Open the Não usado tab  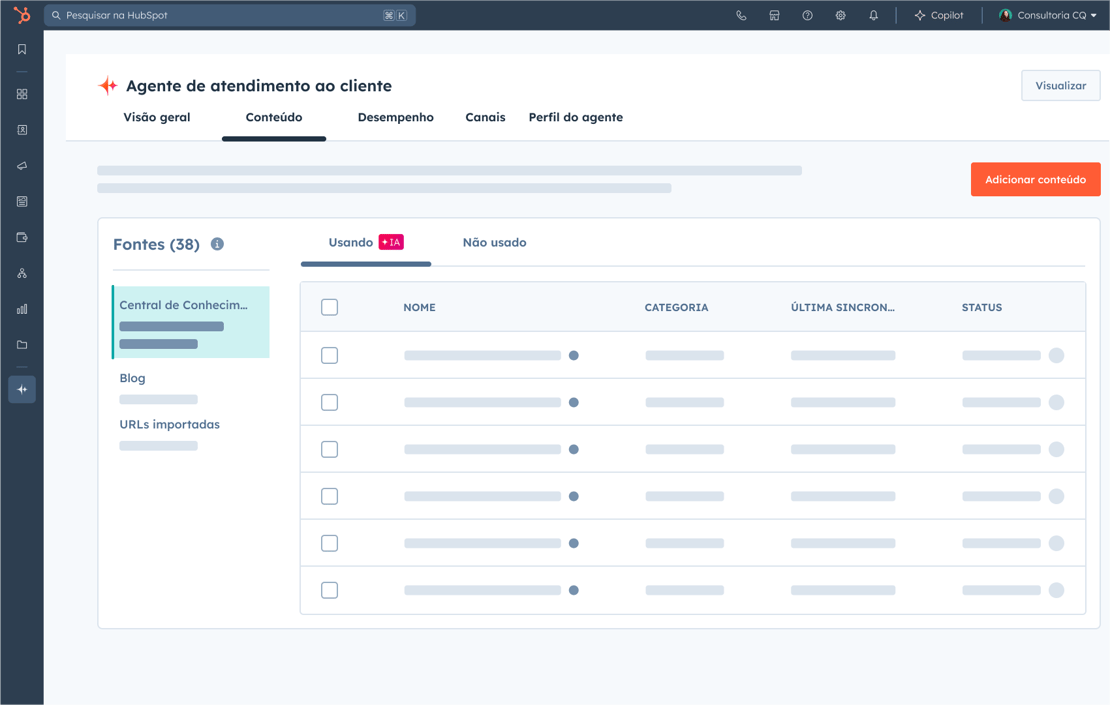(494, 243)
